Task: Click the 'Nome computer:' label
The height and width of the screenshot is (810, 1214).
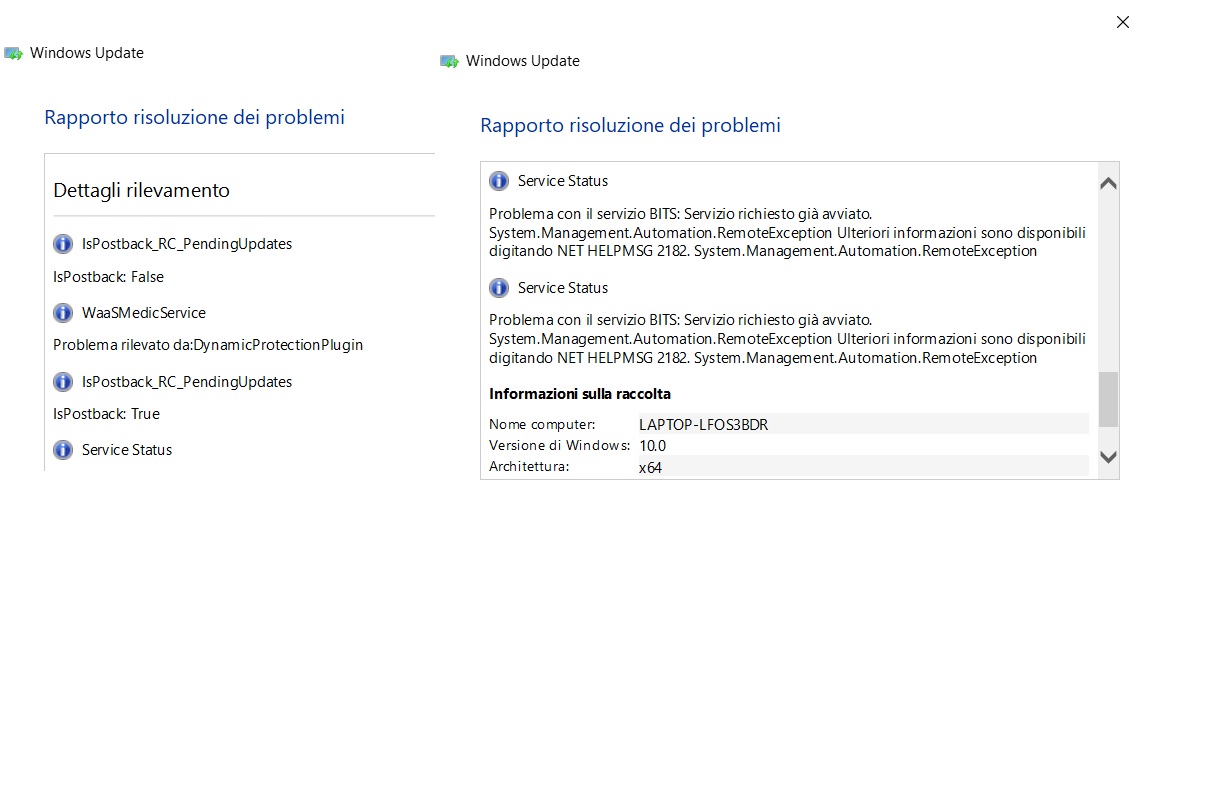Action: pyautogui.click(x=542, y=424)
